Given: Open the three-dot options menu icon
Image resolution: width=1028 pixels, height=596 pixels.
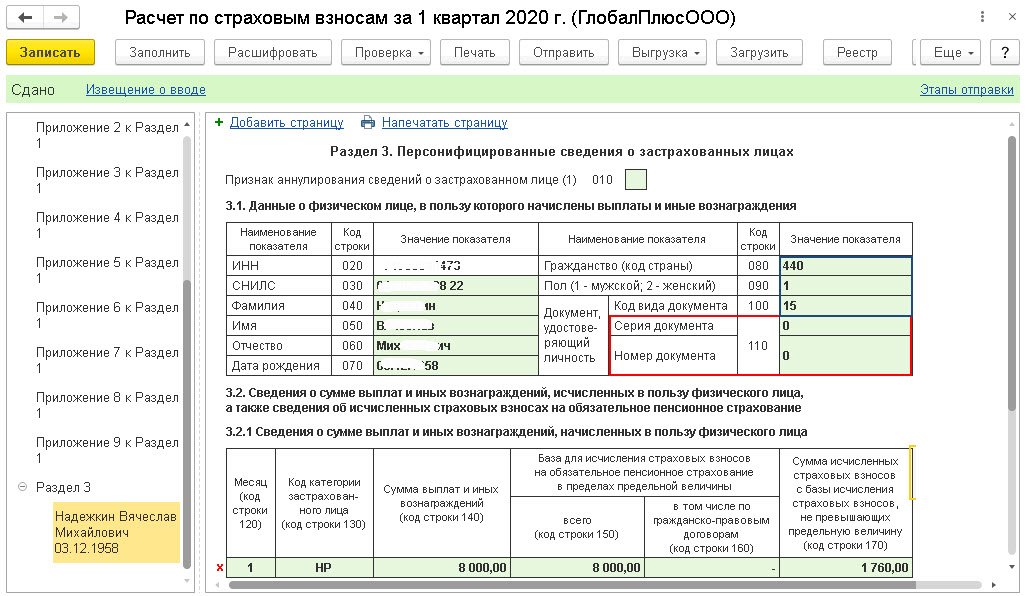Looking at the screenshot, I should click(982, 17).
